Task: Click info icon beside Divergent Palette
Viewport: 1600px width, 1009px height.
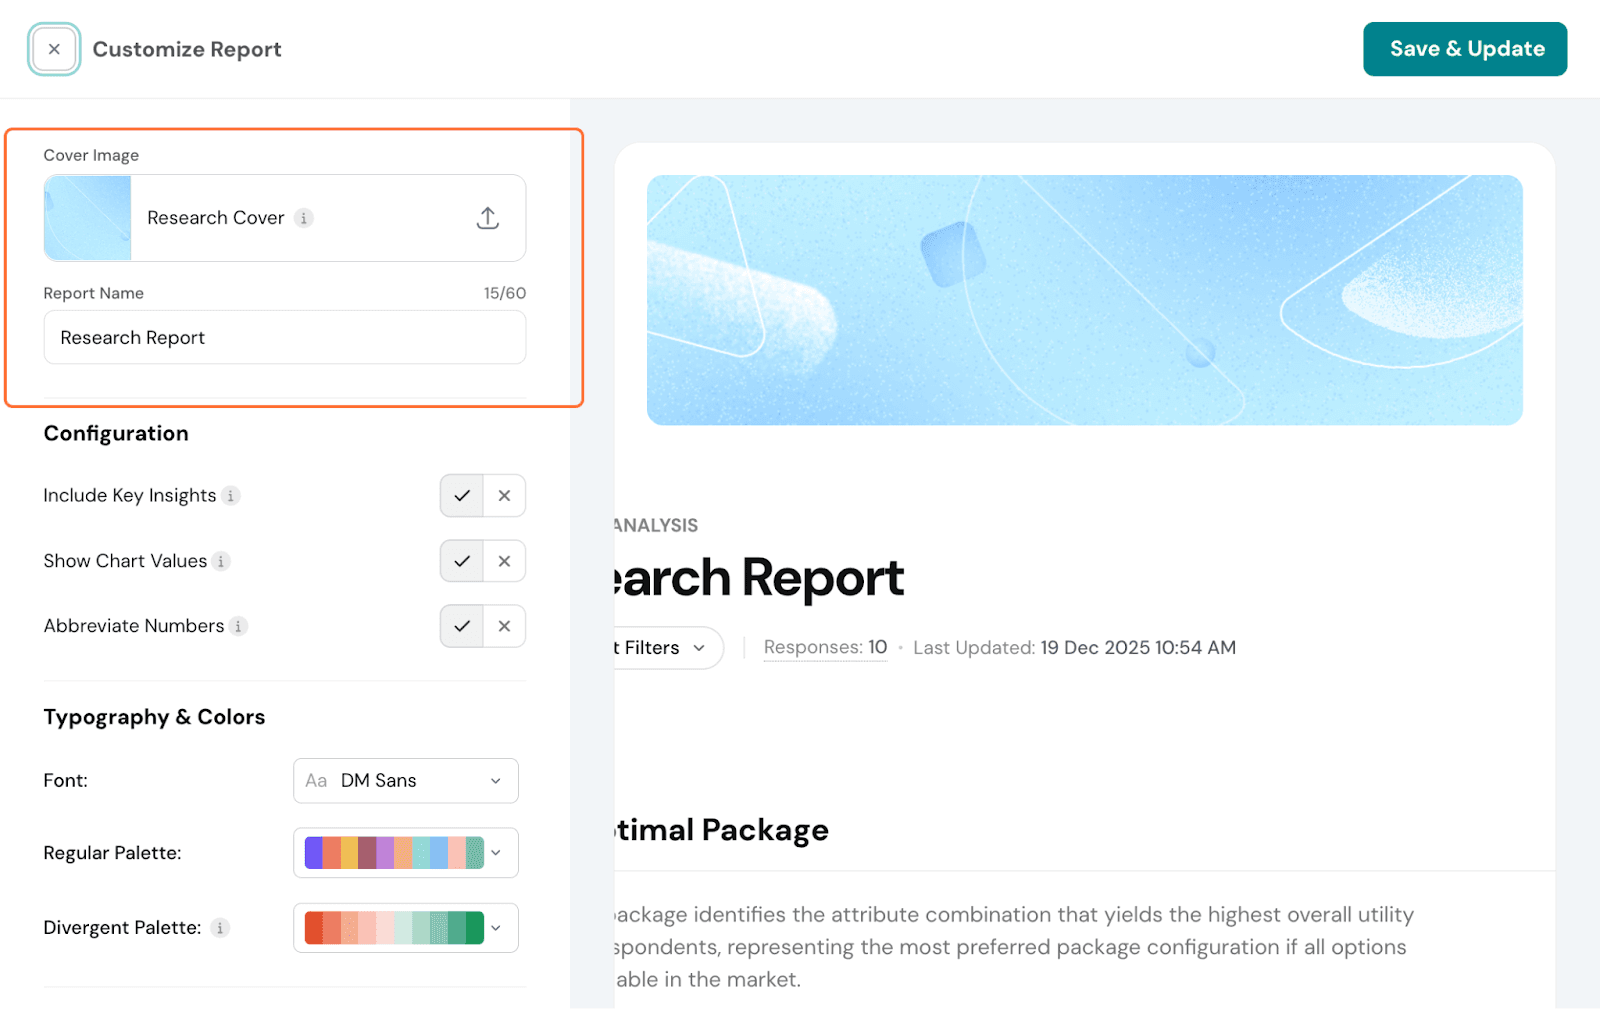Action: [x=220, y=928]
